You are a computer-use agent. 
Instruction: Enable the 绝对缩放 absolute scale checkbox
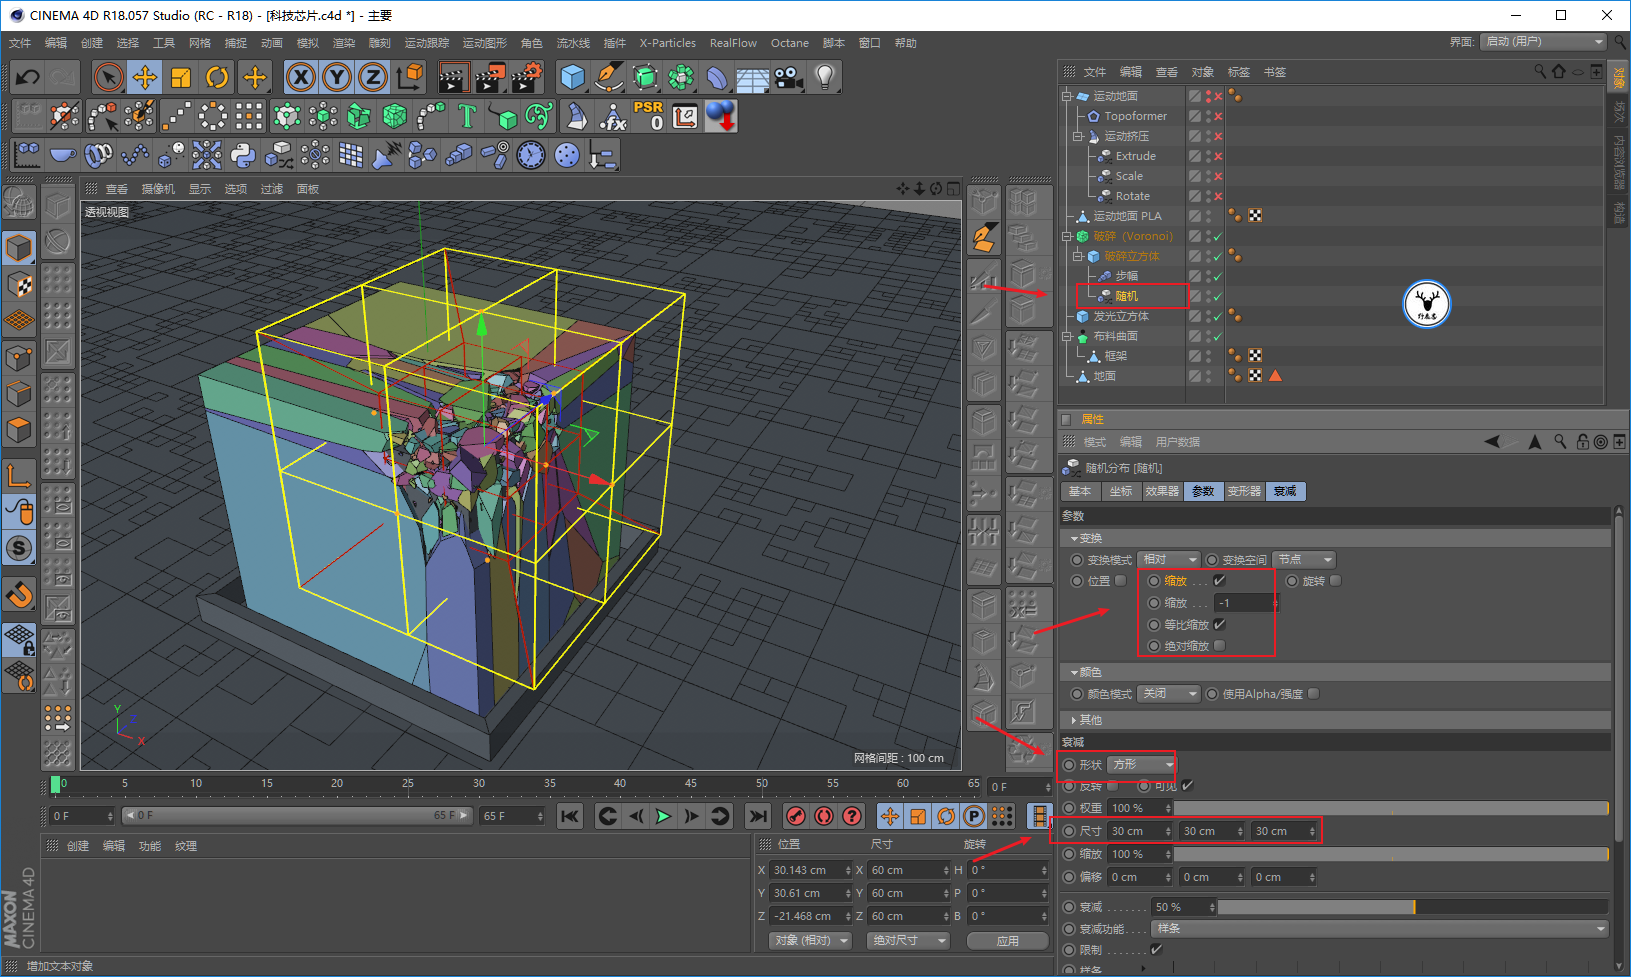(1219, 646)
